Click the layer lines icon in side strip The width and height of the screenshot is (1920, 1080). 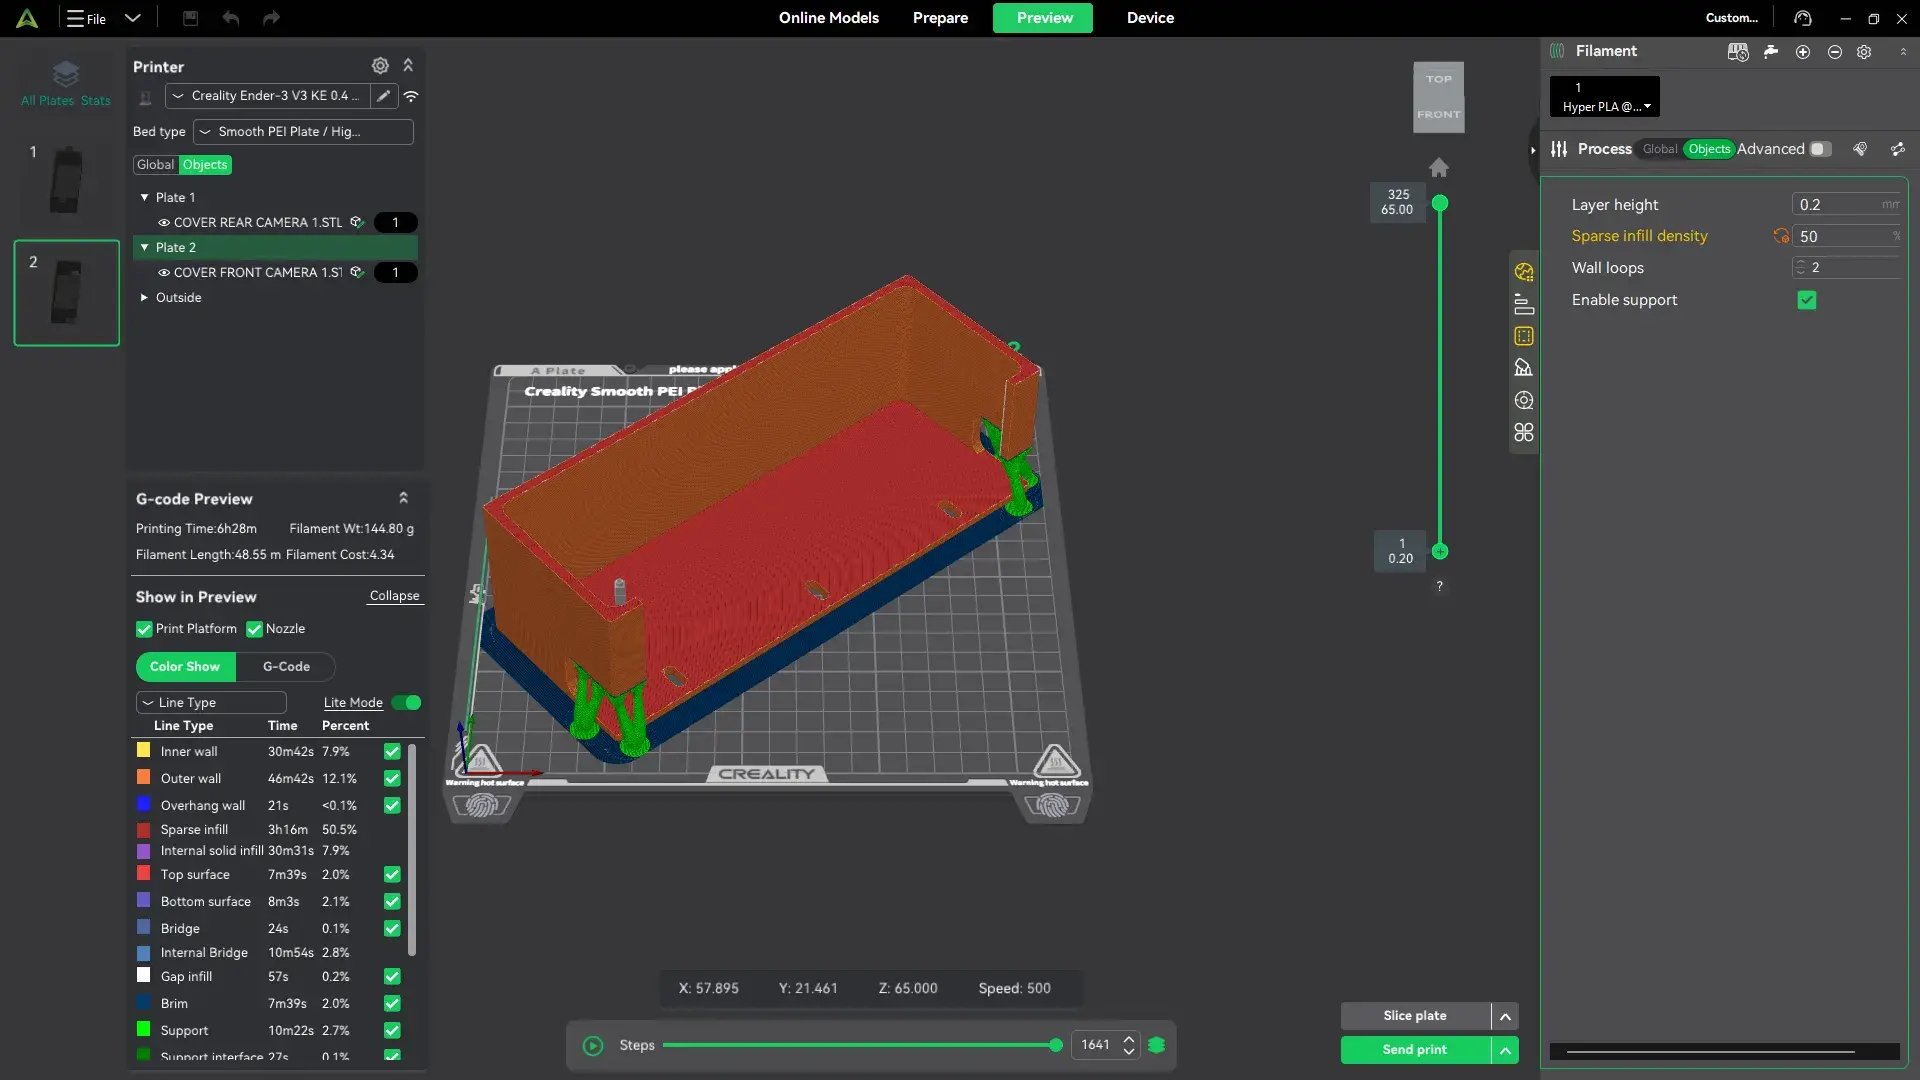[1524, 304]
